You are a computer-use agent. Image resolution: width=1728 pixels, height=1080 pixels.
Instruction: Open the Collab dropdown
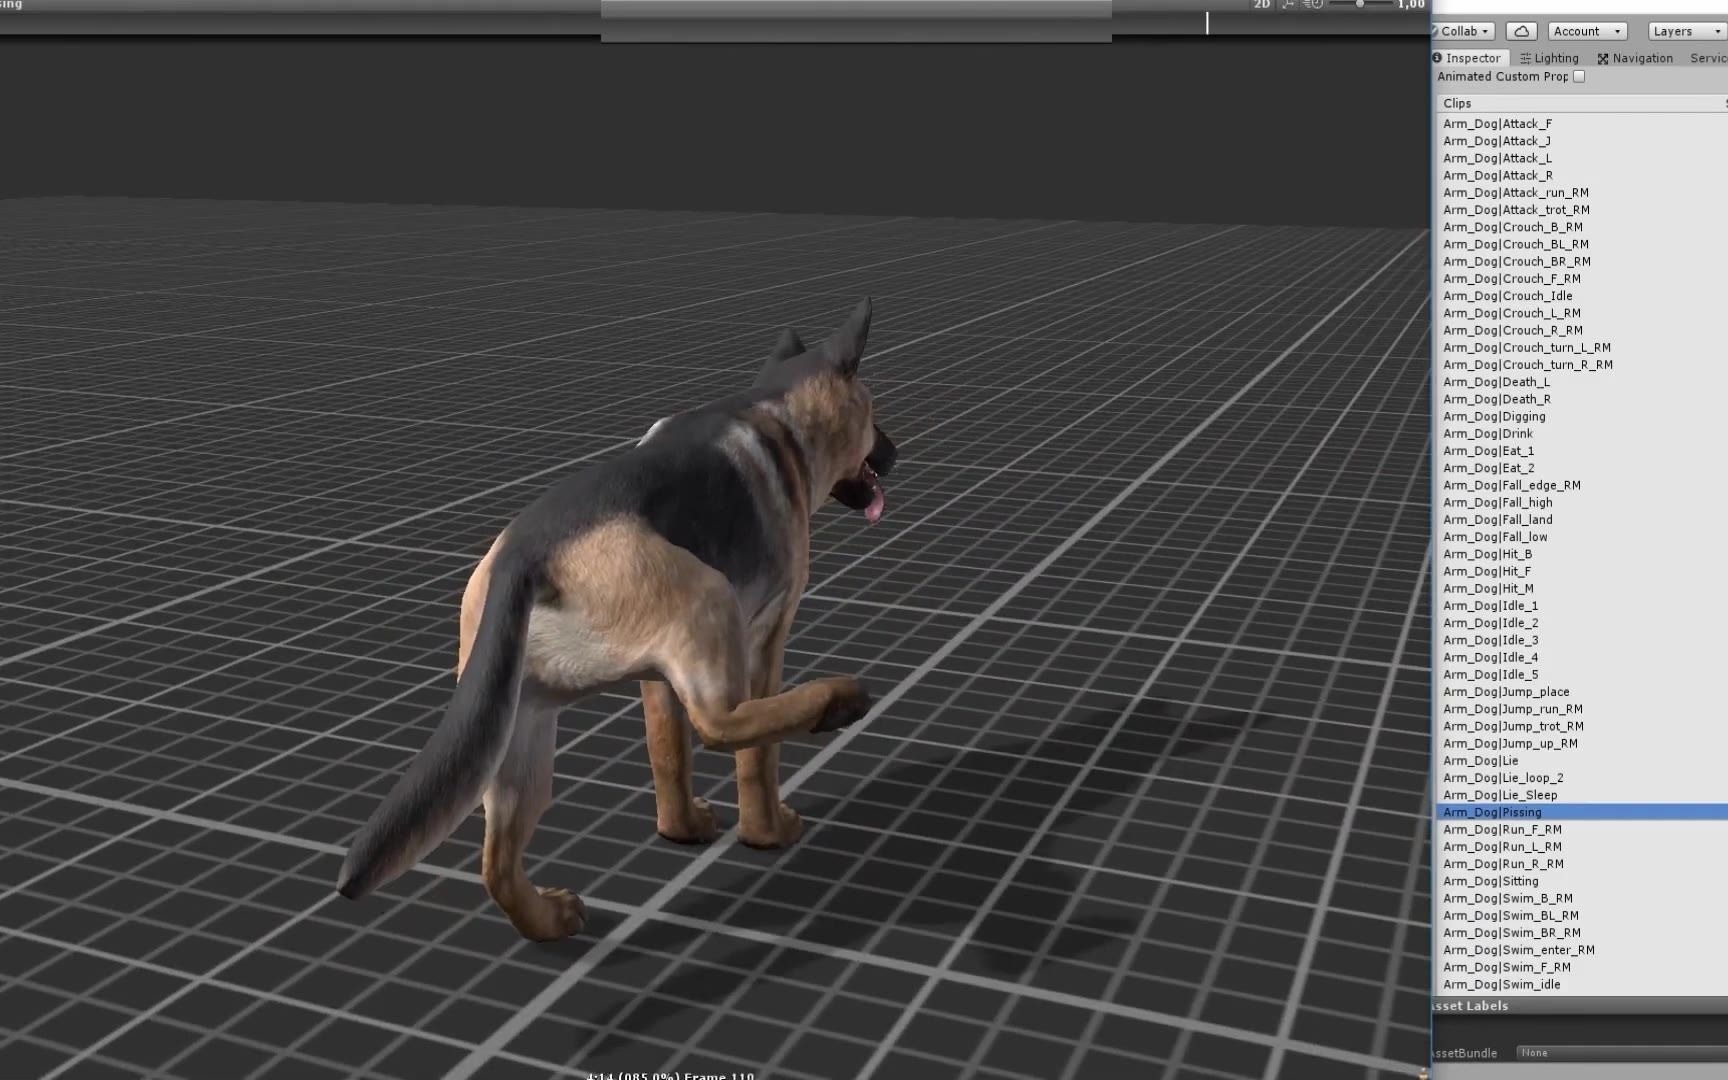pos(1463,30)
